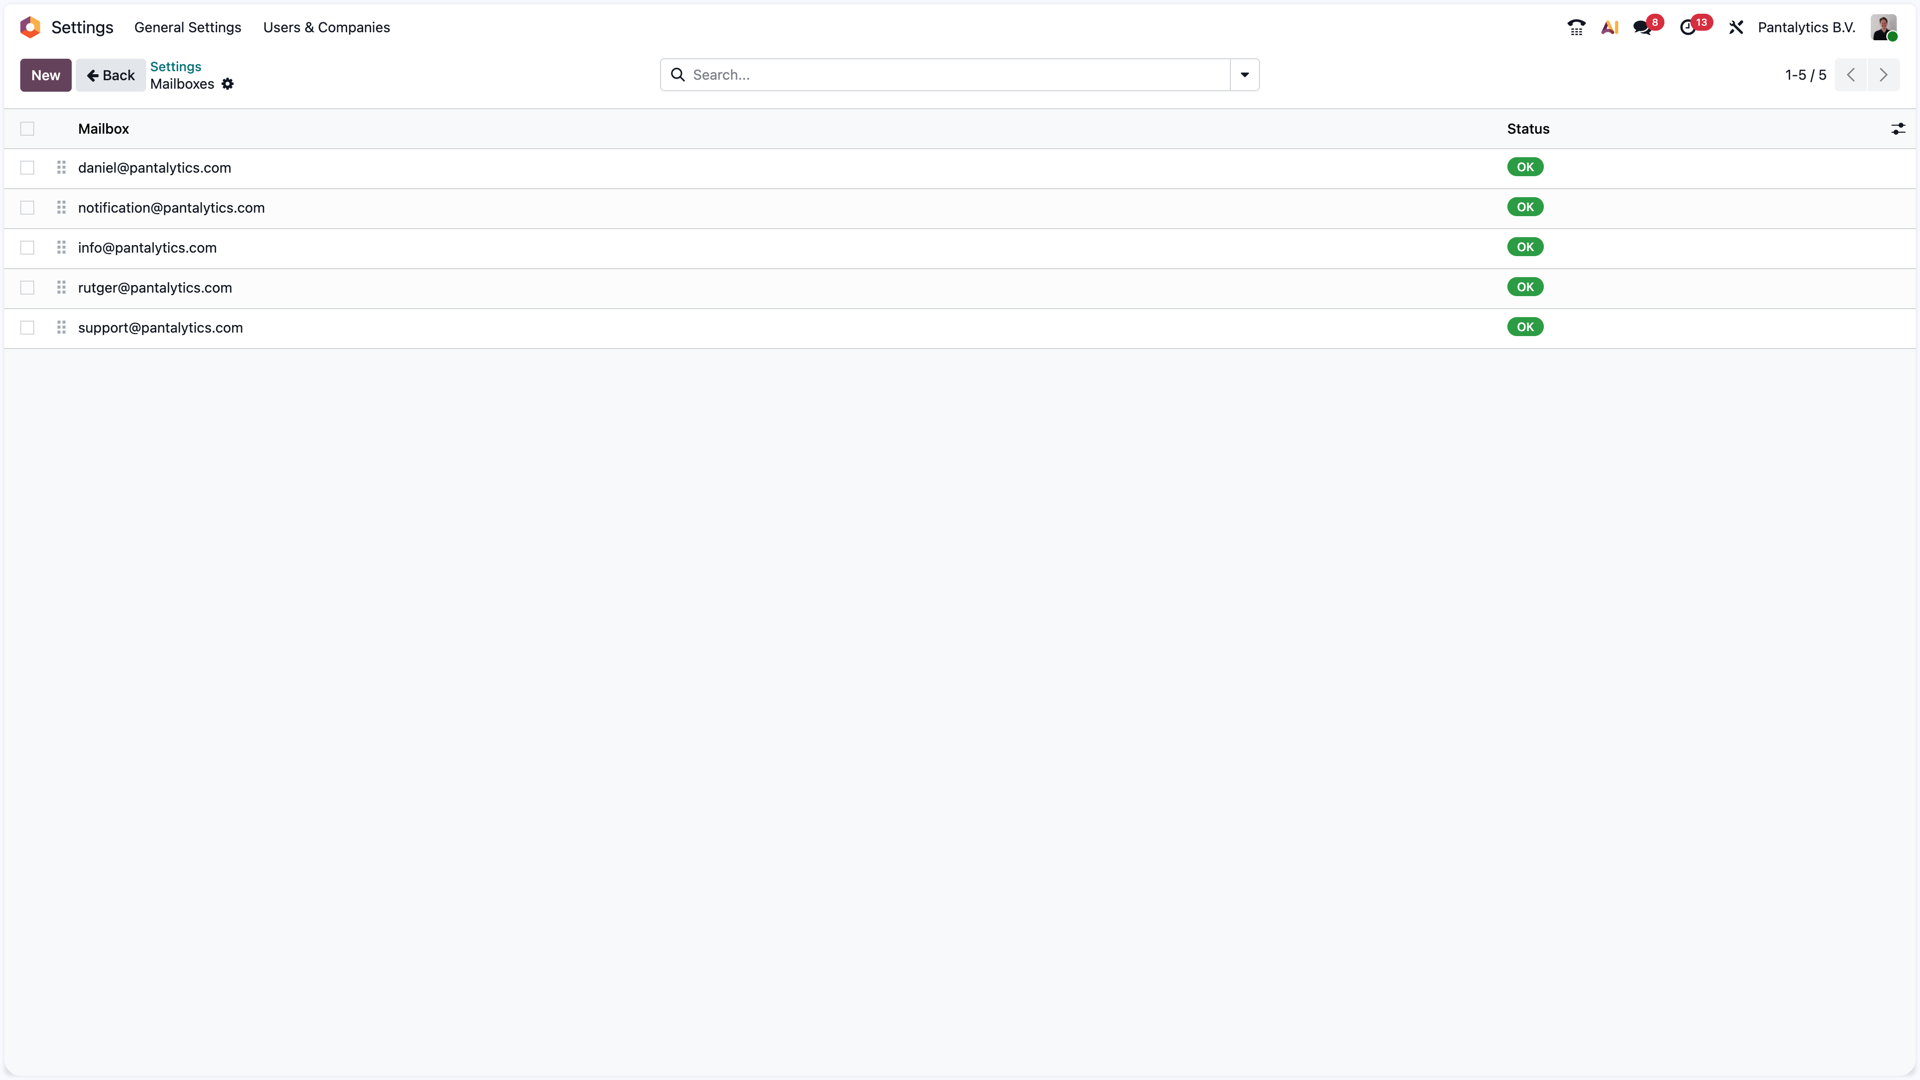Open the General Settings menu

click(188, 27)
